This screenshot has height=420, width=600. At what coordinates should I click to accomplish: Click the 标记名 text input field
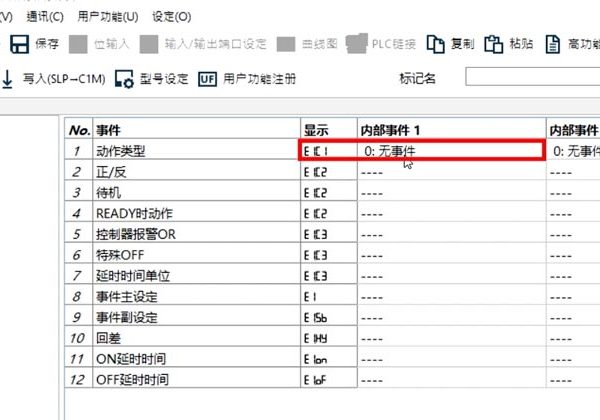pos(530,78)
